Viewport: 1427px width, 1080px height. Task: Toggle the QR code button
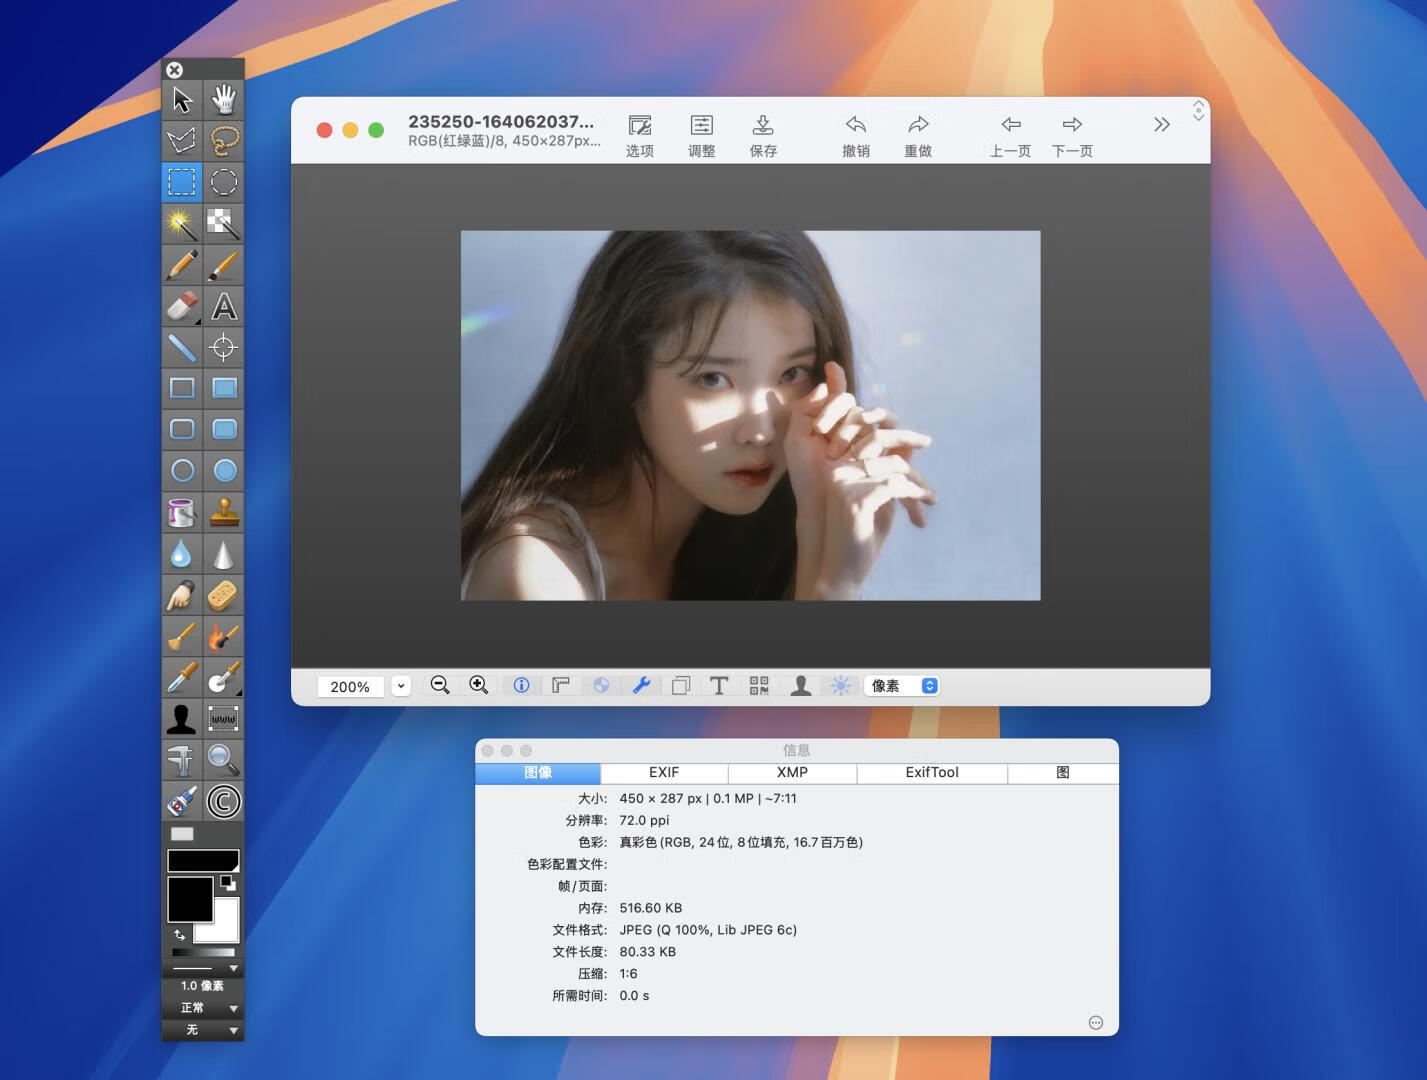[759, 685]
